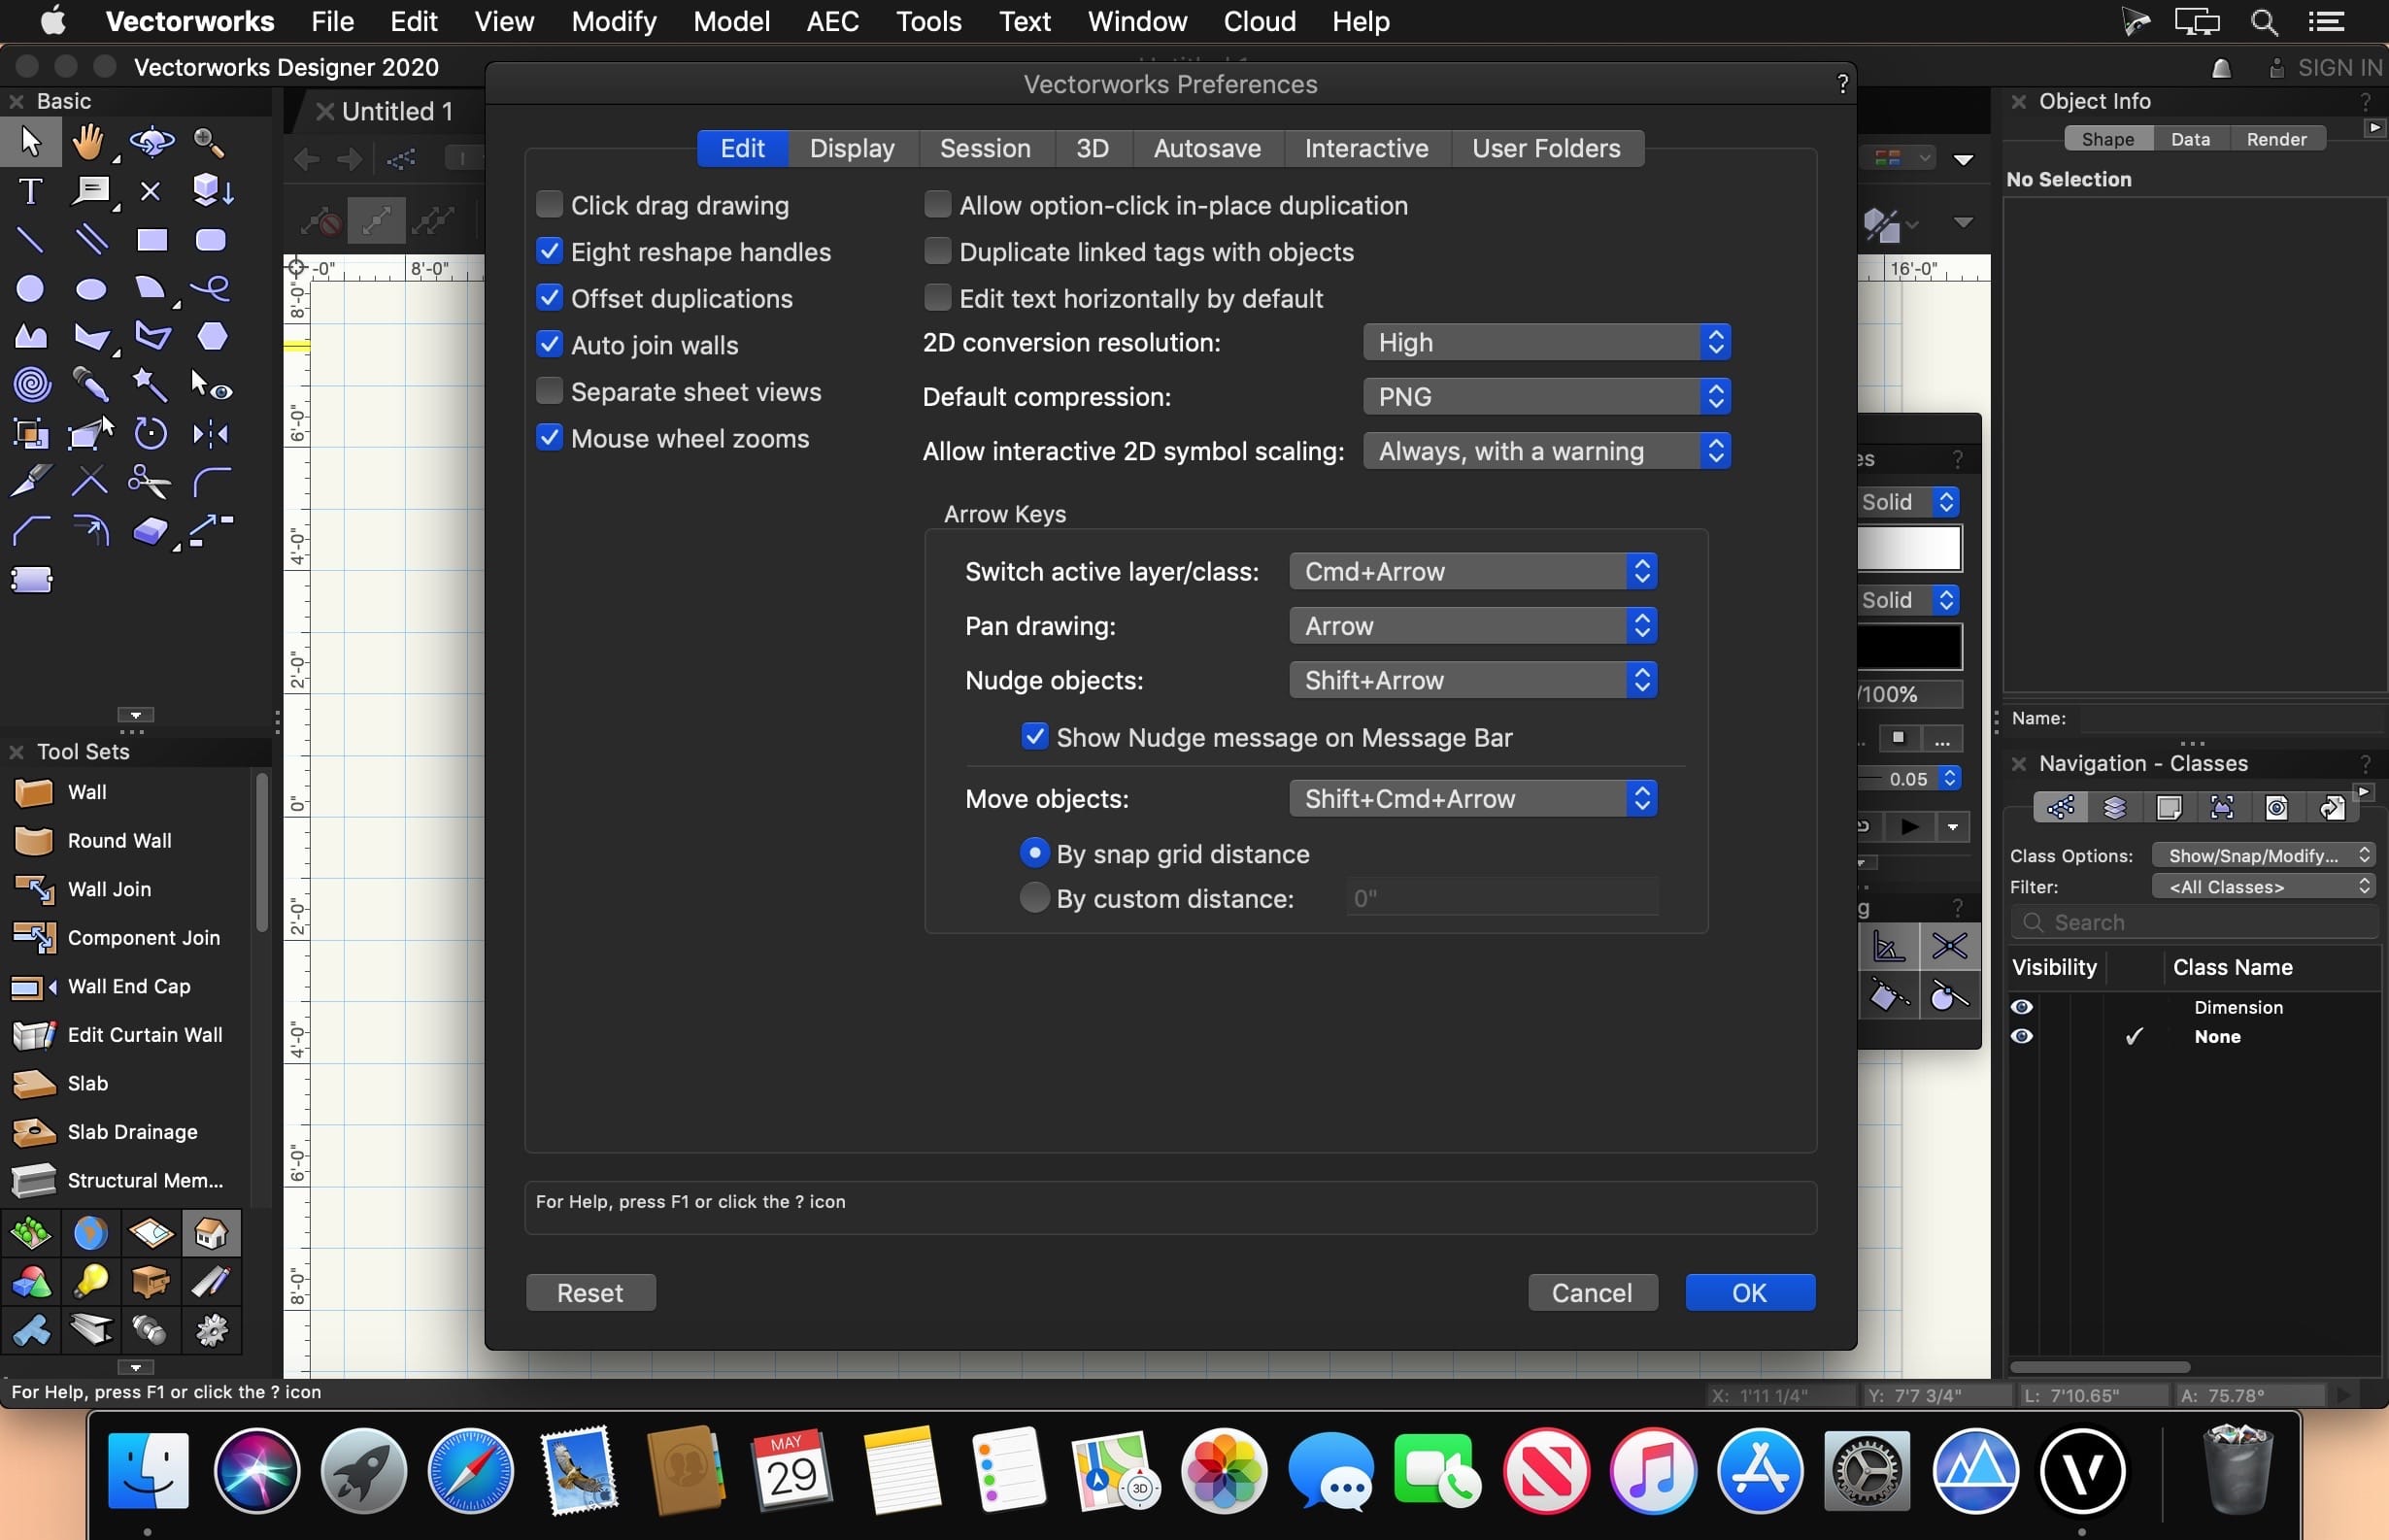Open Finder from the Dock
The width and height of the screenshot is (2389, 1540).
pos(148,1471)
